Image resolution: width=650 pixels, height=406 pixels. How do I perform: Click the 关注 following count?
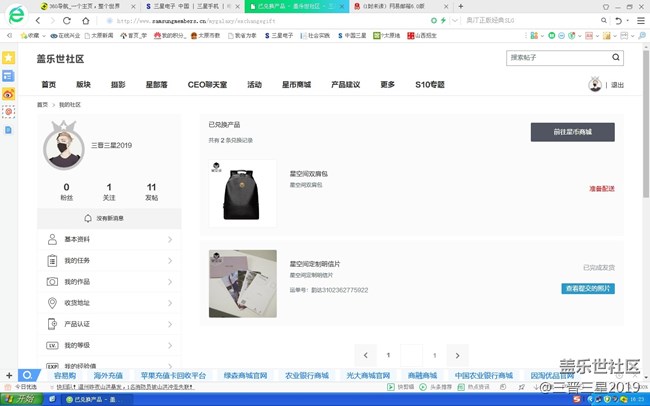[109, 192]
